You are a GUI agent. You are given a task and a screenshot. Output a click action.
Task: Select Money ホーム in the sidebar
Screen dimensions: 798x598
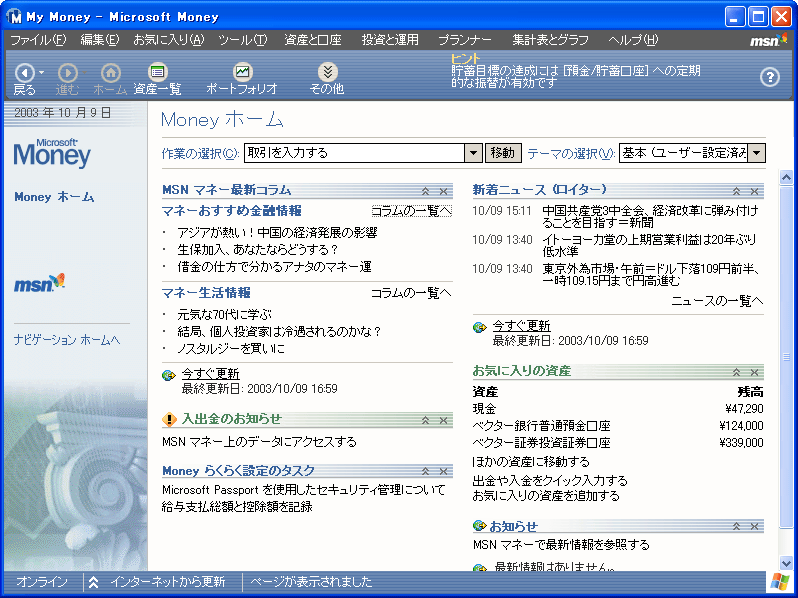tap(54, 197)
